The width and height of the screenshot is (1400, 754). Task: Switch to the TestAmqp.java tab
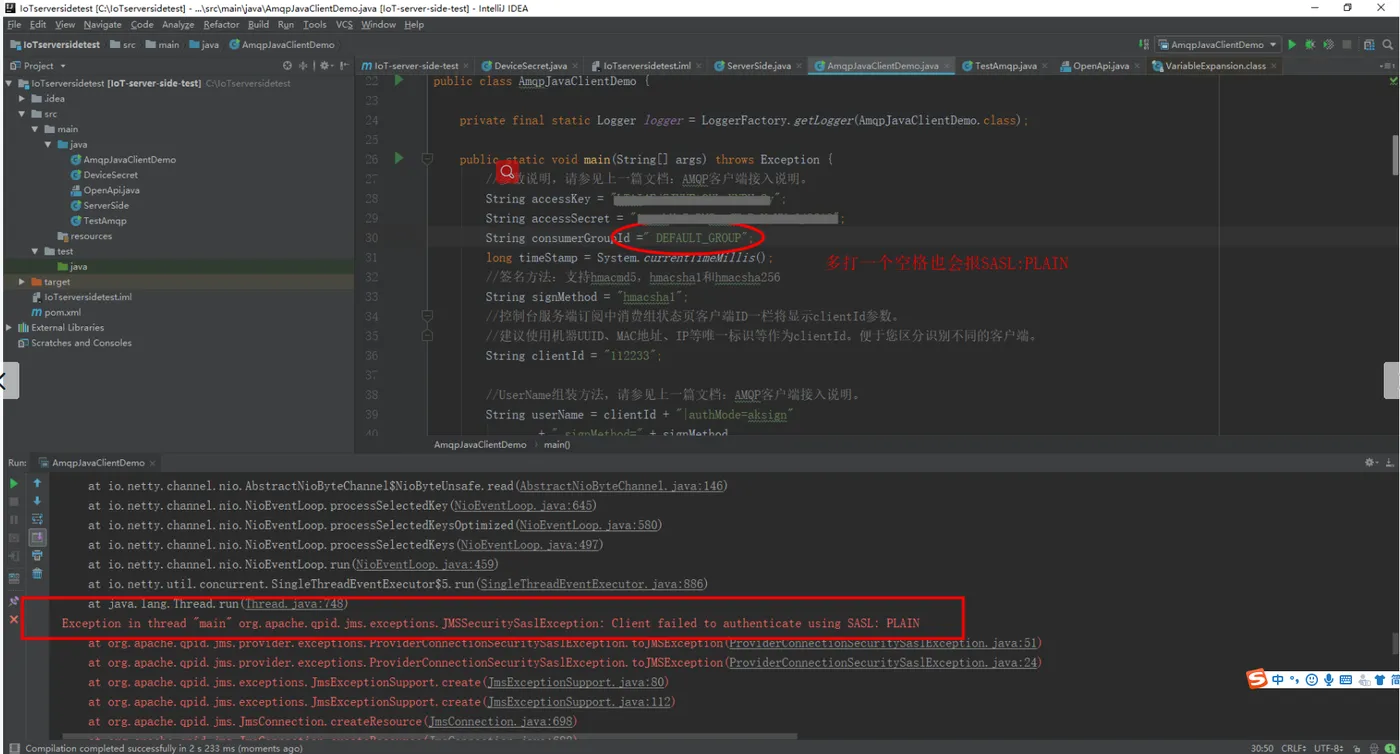click(x=1005, y=66)
